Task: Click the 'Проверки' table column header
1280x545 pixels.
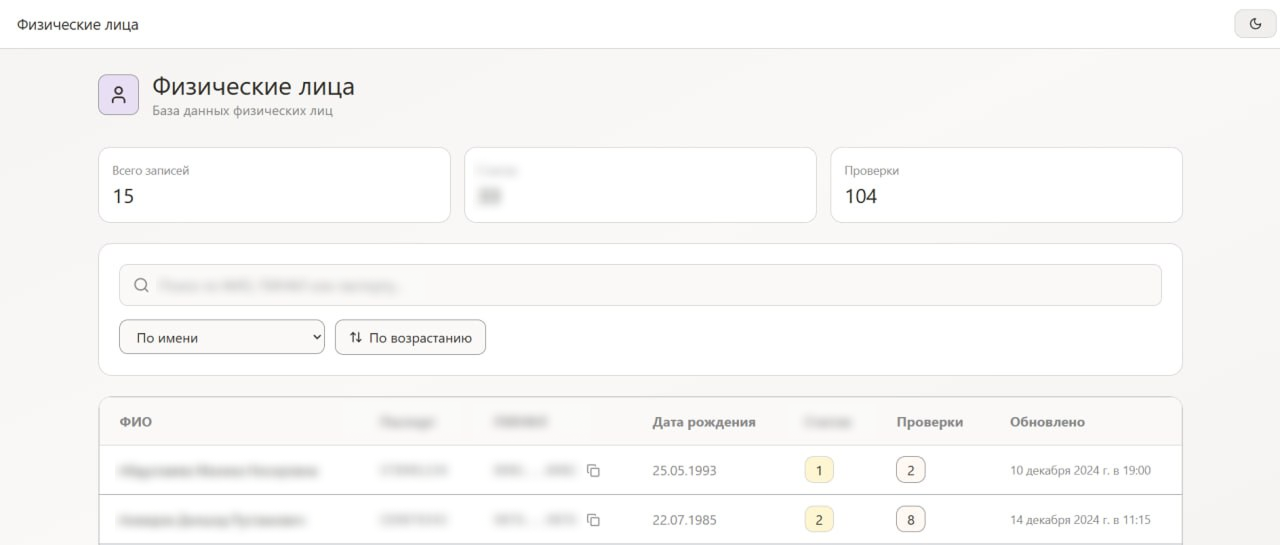Action: pos(930,422)
